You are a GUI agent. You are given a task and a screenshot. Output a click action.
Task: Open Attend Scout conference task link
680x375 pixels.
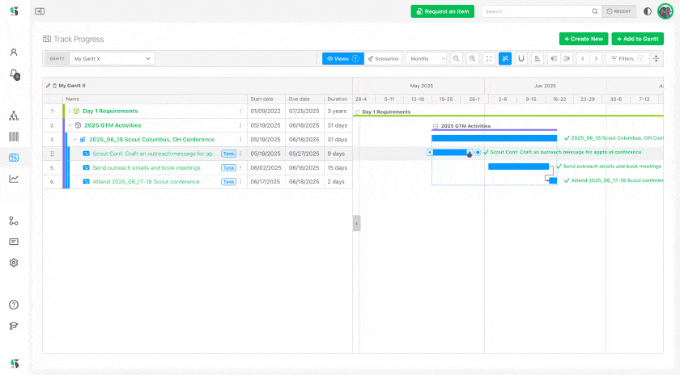146,182
